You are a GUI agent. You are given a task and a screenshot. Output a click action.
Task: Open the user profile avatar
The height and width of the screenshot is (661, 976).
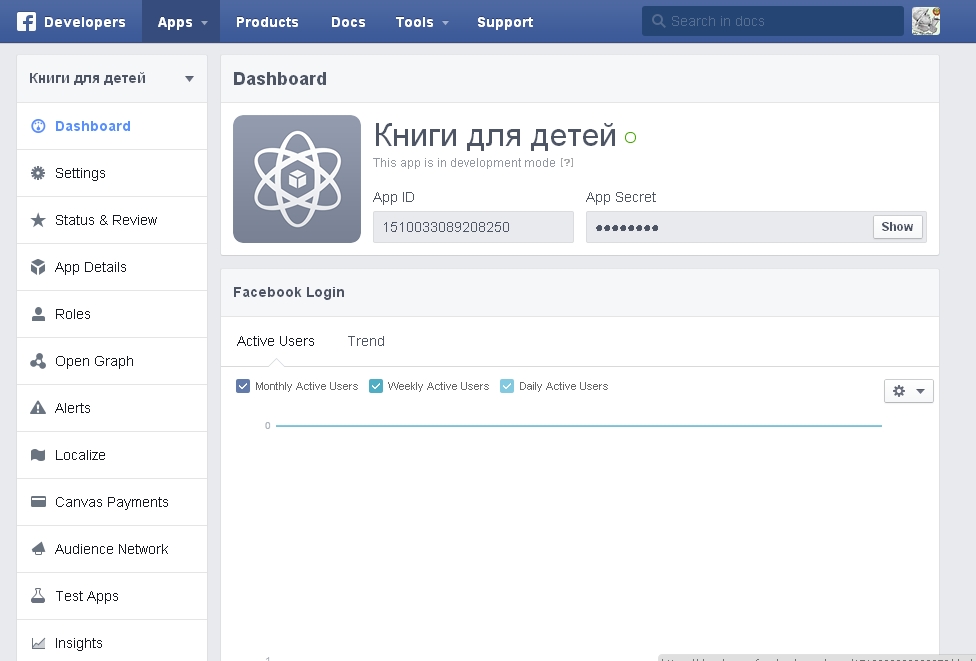926,21
